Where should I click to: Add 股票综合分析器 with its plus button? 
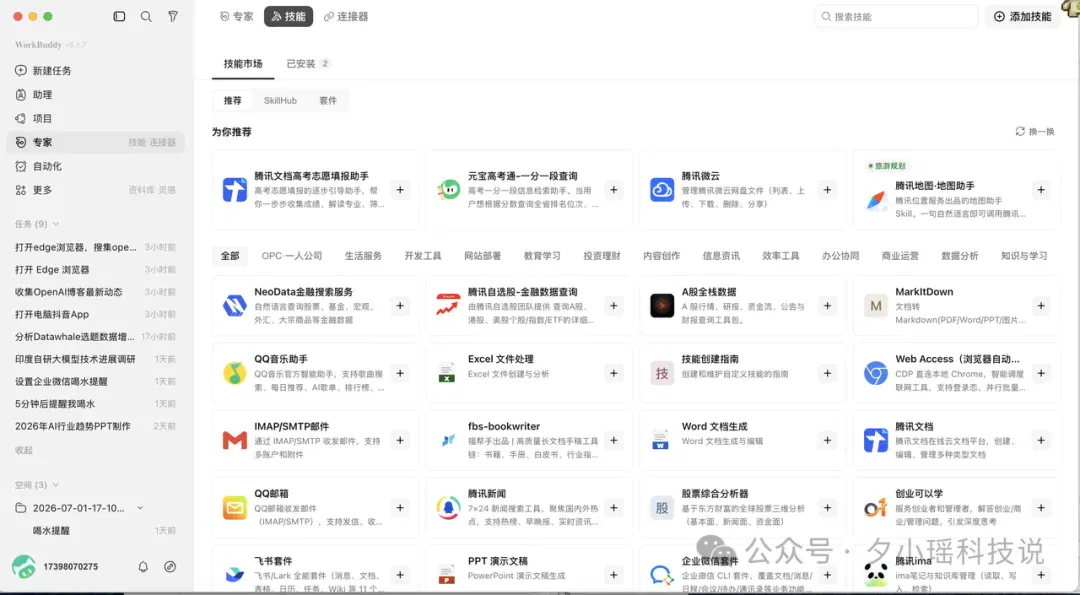tap(827, 508)
